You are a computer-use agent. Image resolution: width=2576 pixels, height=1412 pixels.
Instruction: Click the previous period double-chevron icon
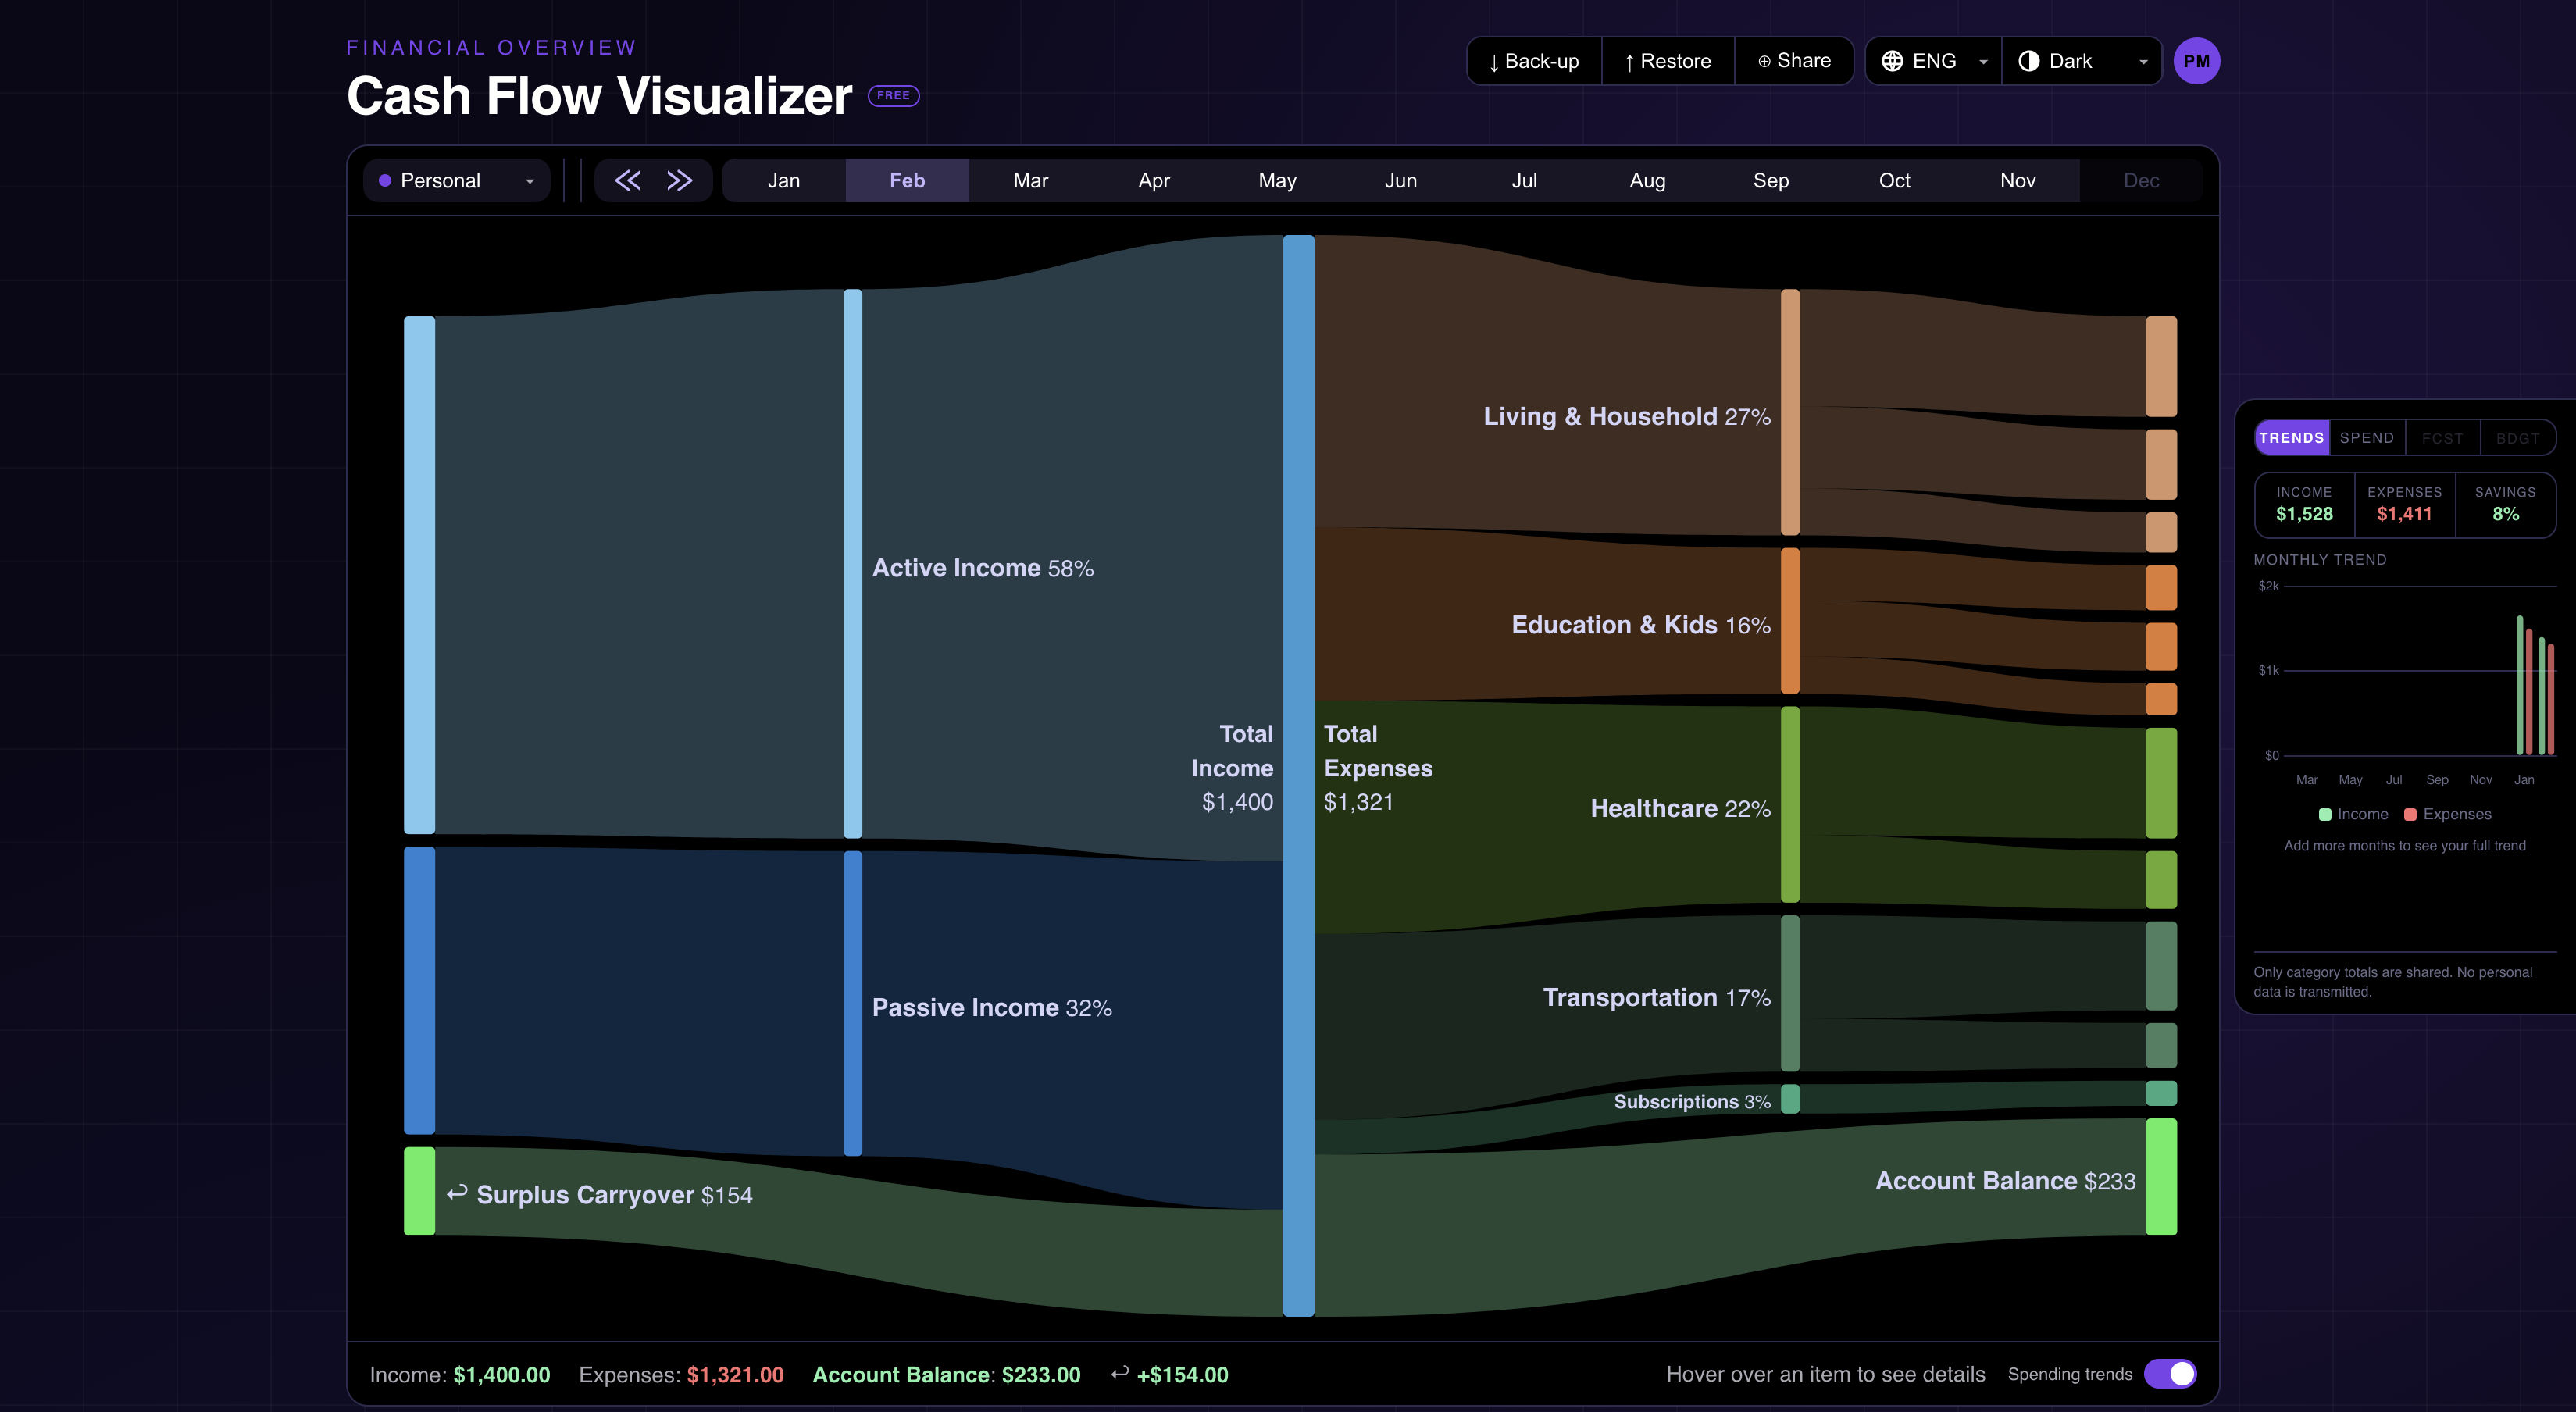(x=627, y=180)
